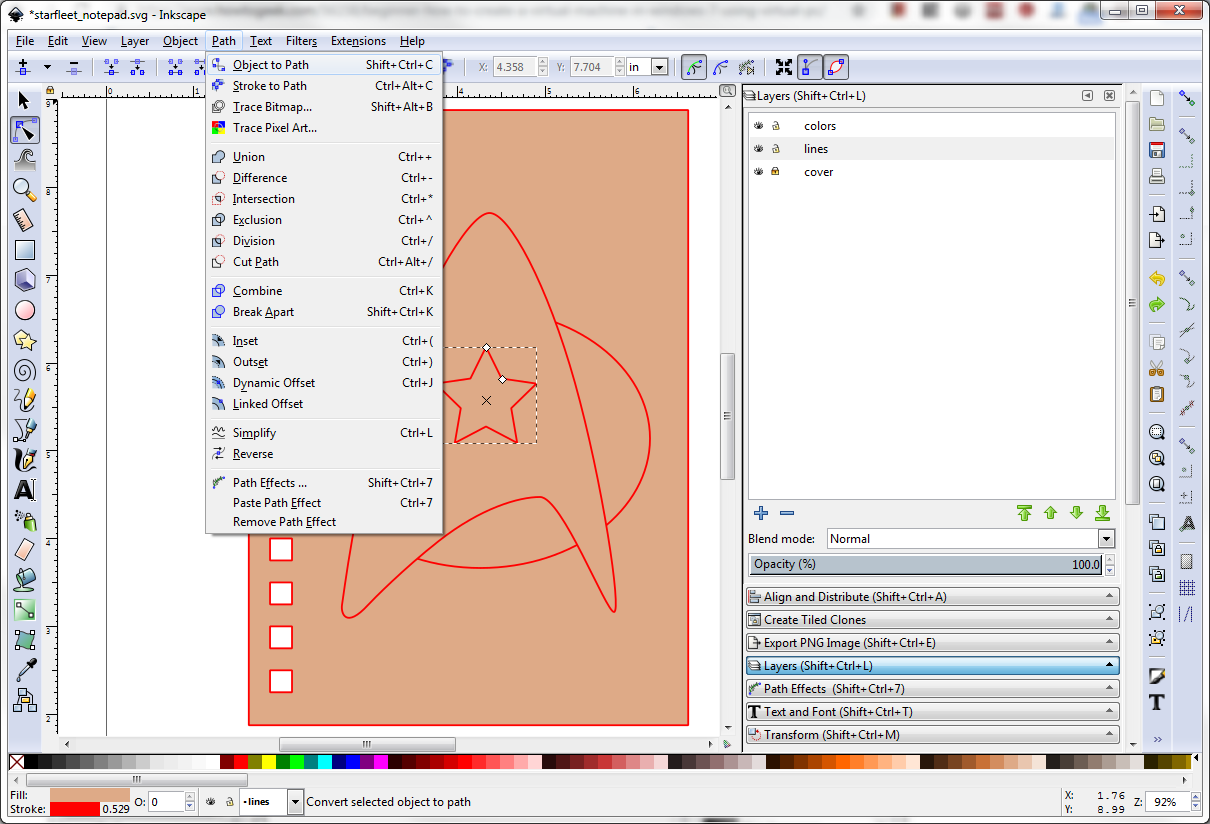Click the red stroke color swatch
The height and width of the screenshot is (824, 1210).
coord(74,809)
